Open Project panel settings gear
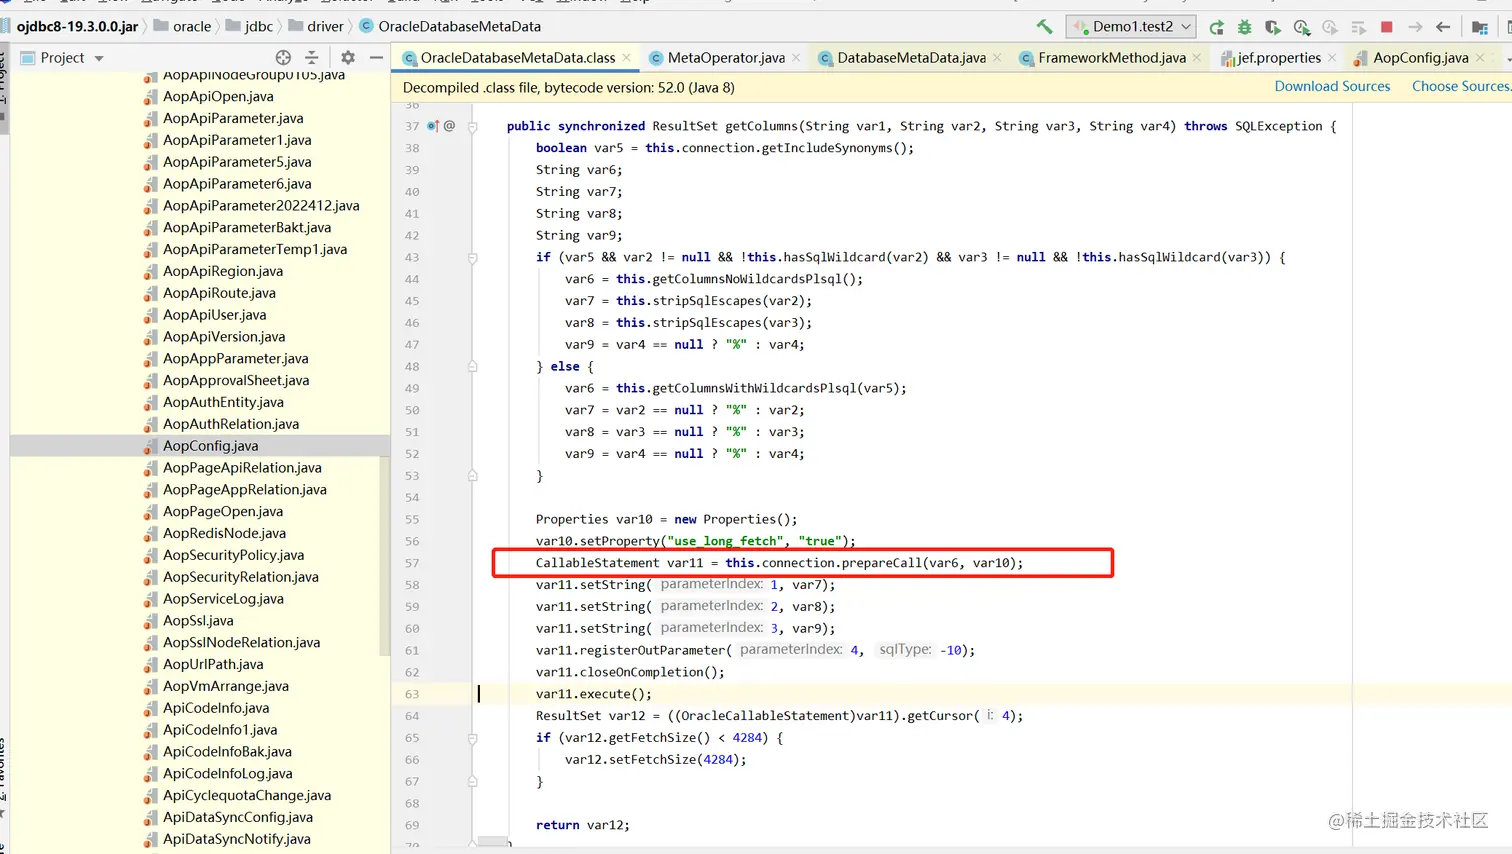 pyautogui.click(x=348, y=58)
